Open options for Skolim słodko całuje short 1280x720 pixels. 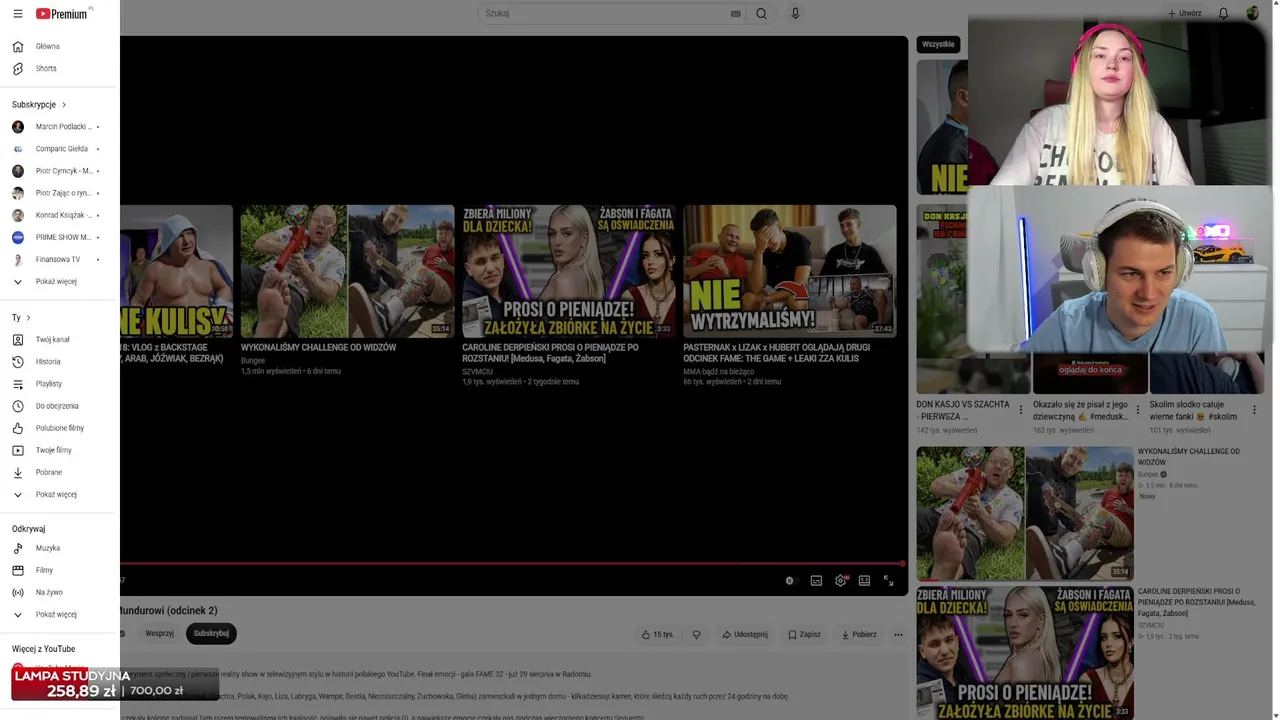point(1254,410)
